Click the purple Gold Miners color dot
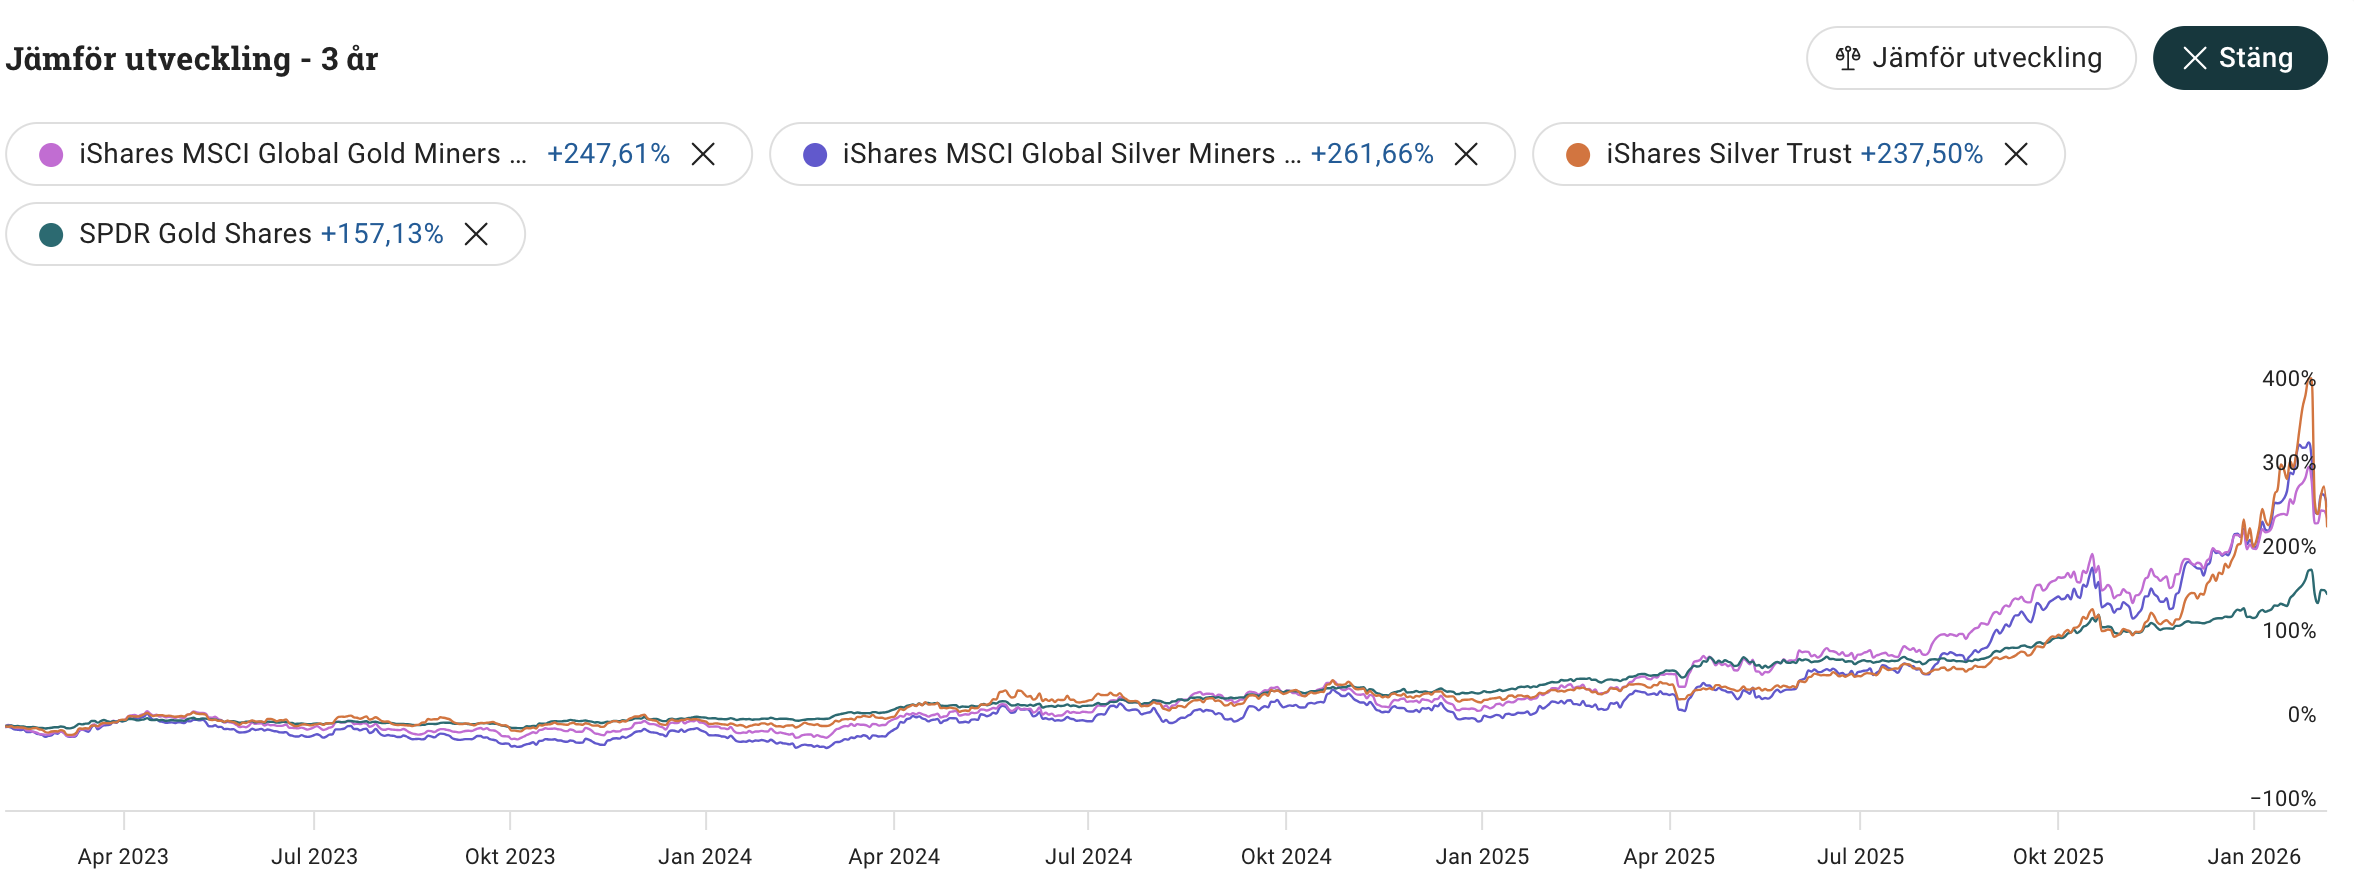2354x880 pixels. [51, 154]
